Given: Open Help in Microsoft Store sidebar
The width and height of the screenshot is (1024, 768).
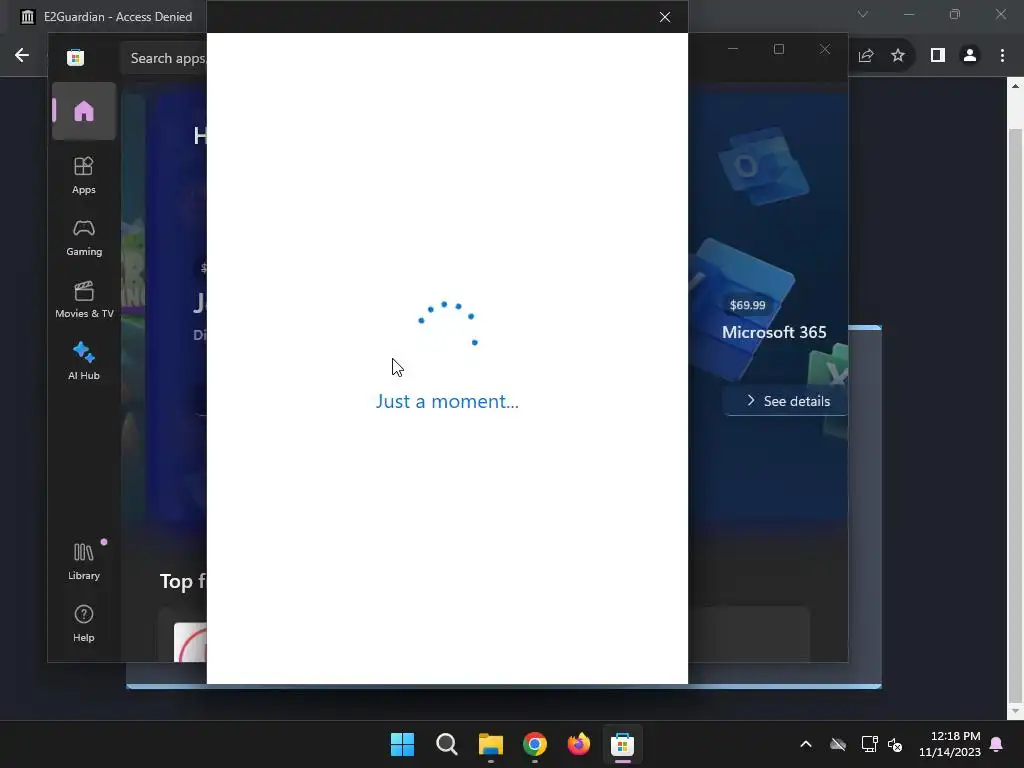Looking at the screenshot, I should click(x=84, y=624).
